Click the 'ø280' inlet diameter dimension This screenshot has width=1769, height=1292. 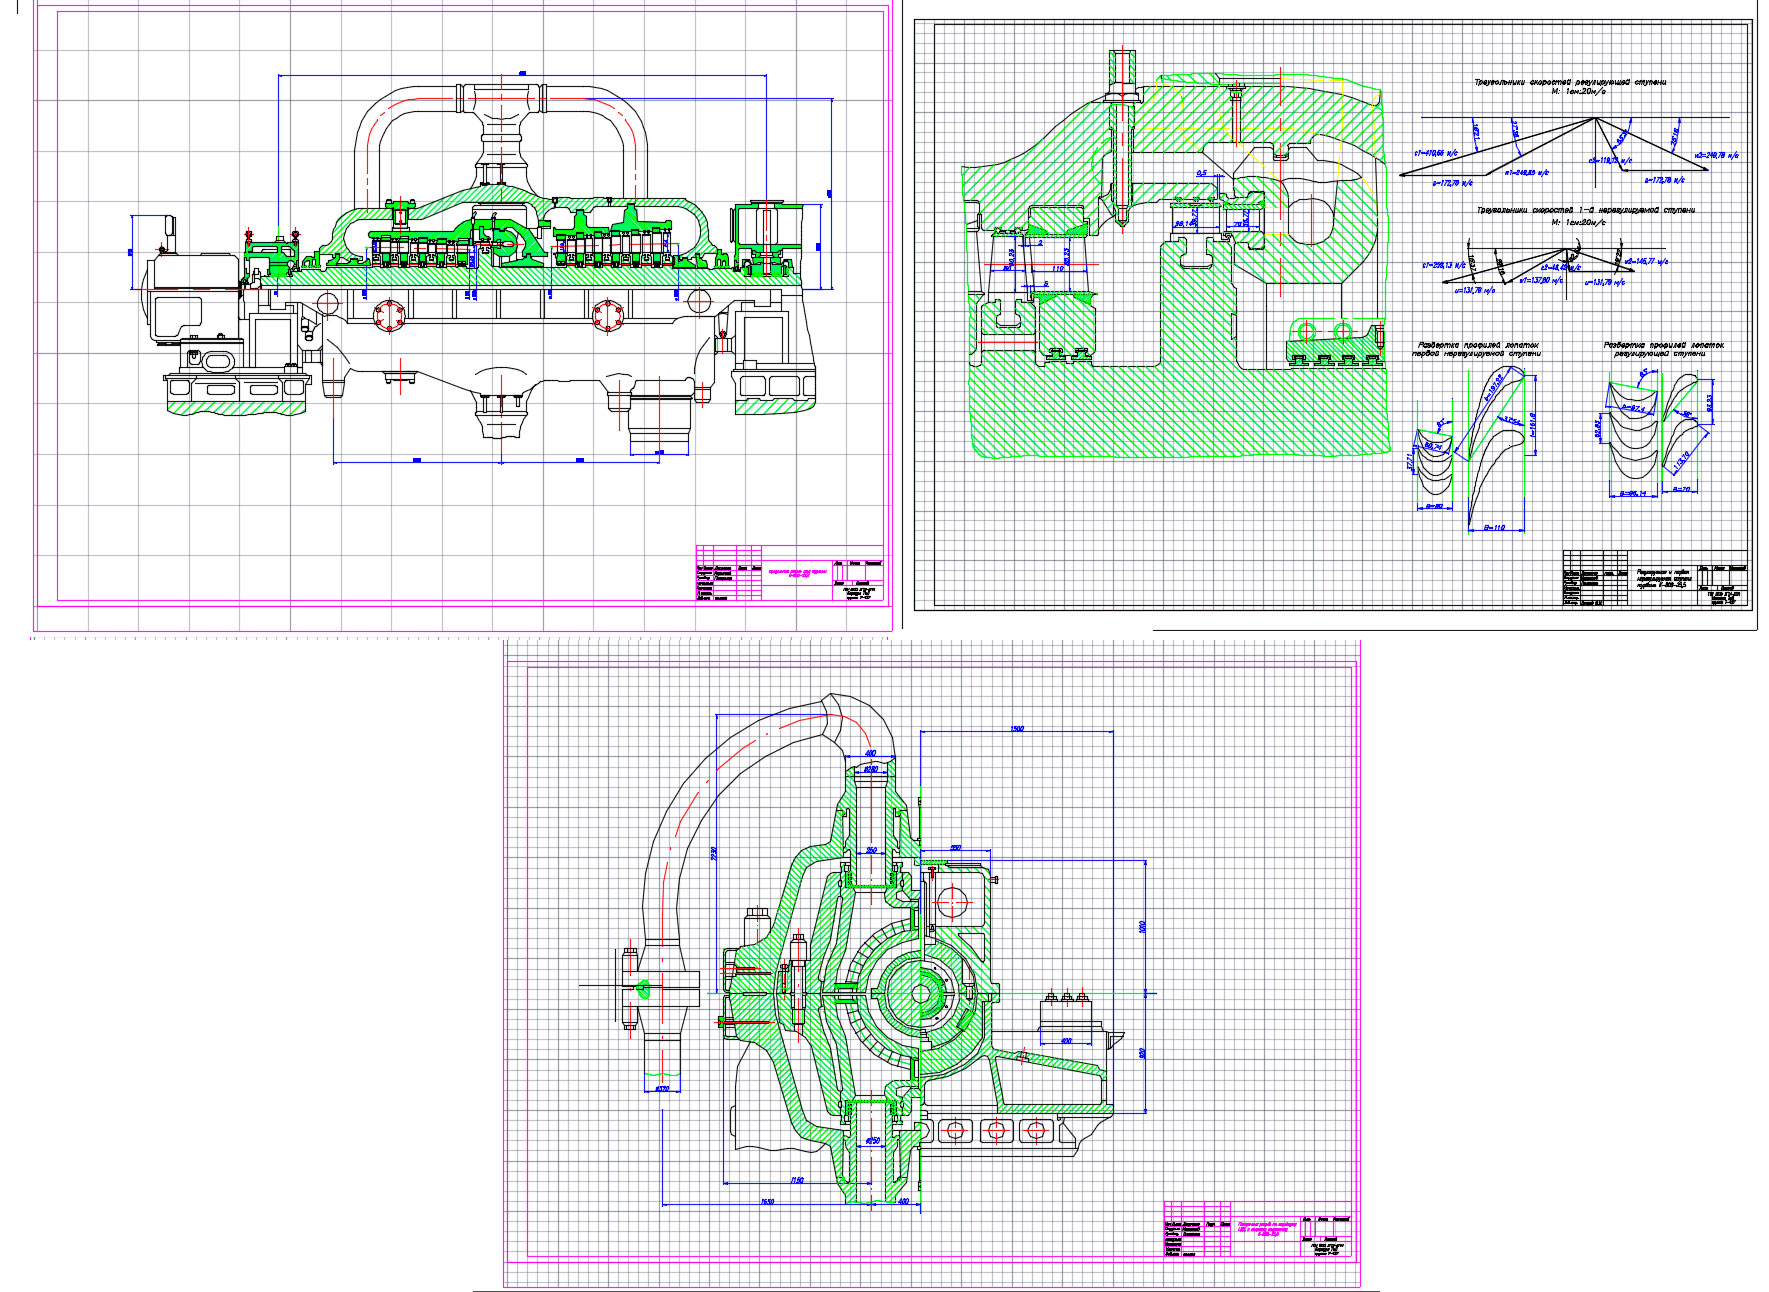tap(870, 769)
